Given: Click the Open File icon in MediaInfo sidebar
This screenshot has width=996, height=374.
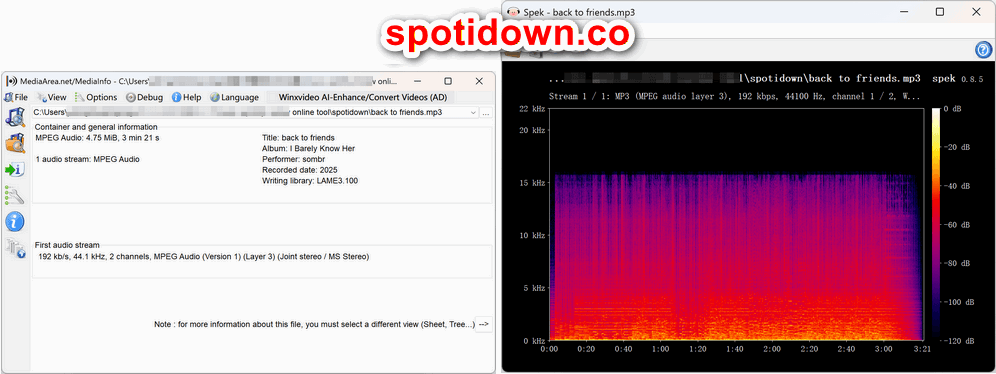Looking at the screenshot, I should coord(15,117).
